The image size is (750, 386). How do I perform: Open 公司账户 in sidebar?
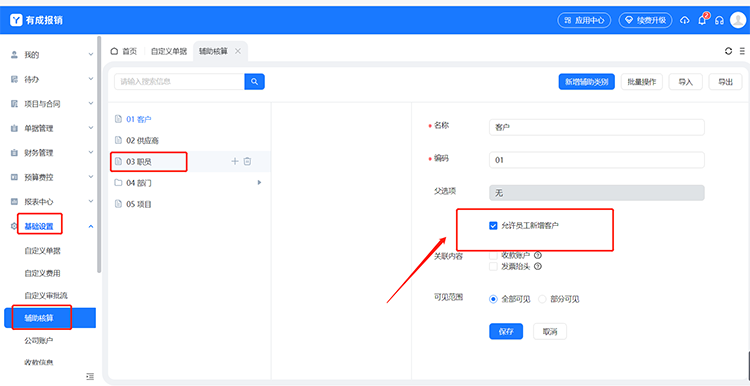[39, 341]
